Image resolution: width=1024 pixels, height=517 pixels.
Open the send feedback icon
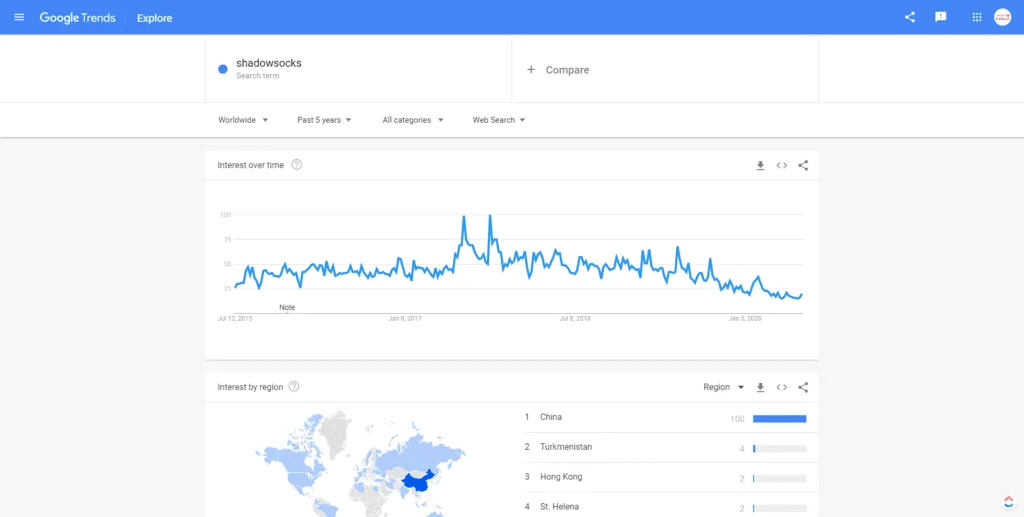[940, 17]
